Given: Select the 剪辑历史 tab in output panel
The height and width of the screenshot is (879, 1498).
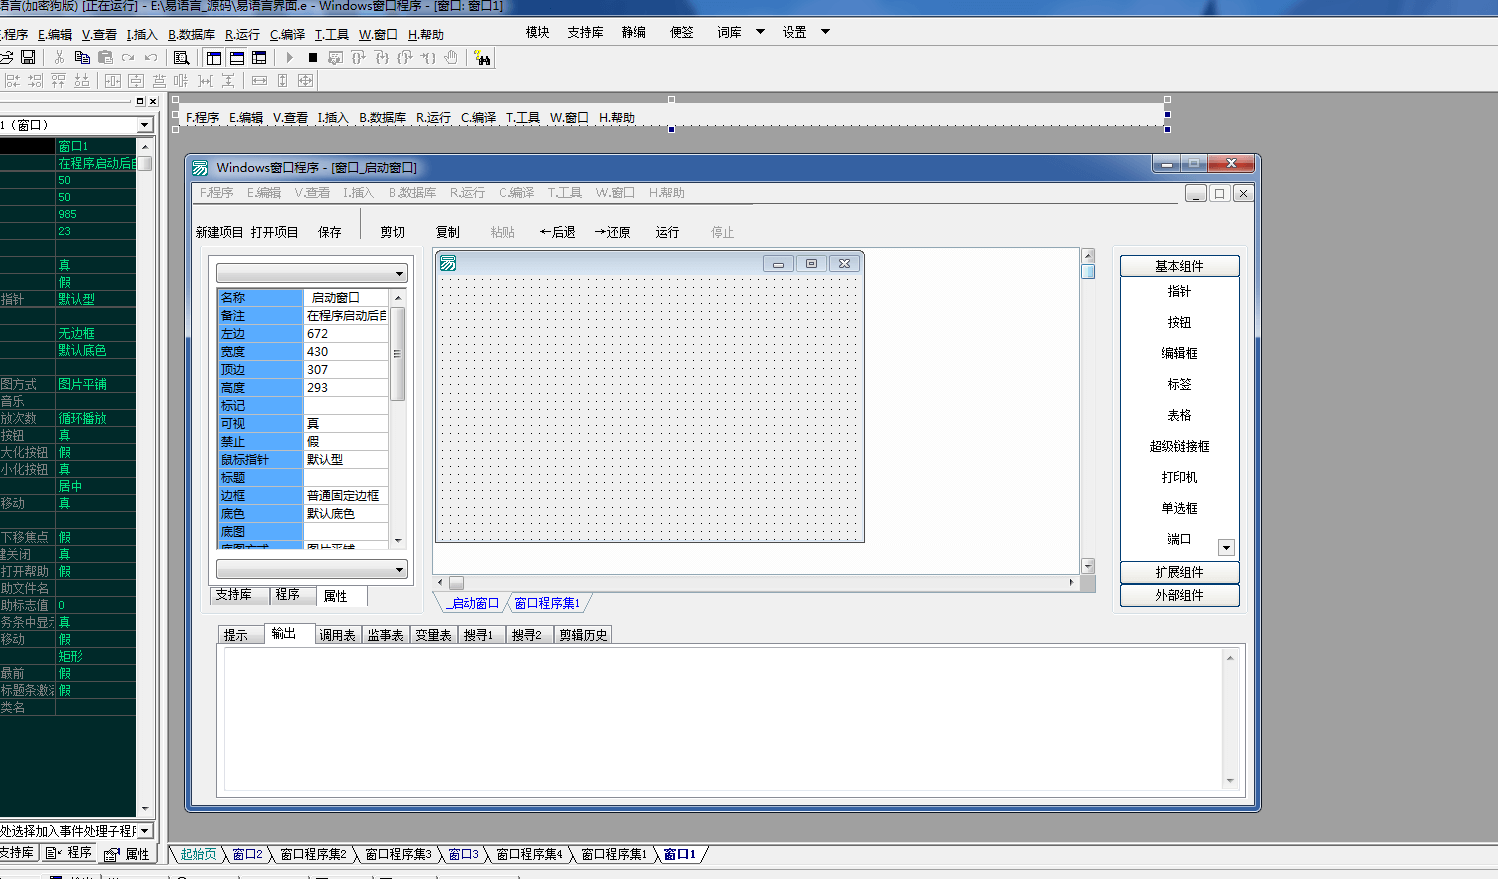Looking at the screenshot, I should coord(583,635).
